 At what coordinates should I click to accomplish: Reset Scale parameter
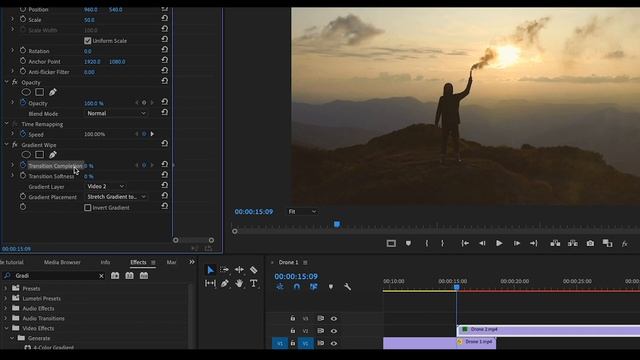pyautogui.click(x=164, y=18)
